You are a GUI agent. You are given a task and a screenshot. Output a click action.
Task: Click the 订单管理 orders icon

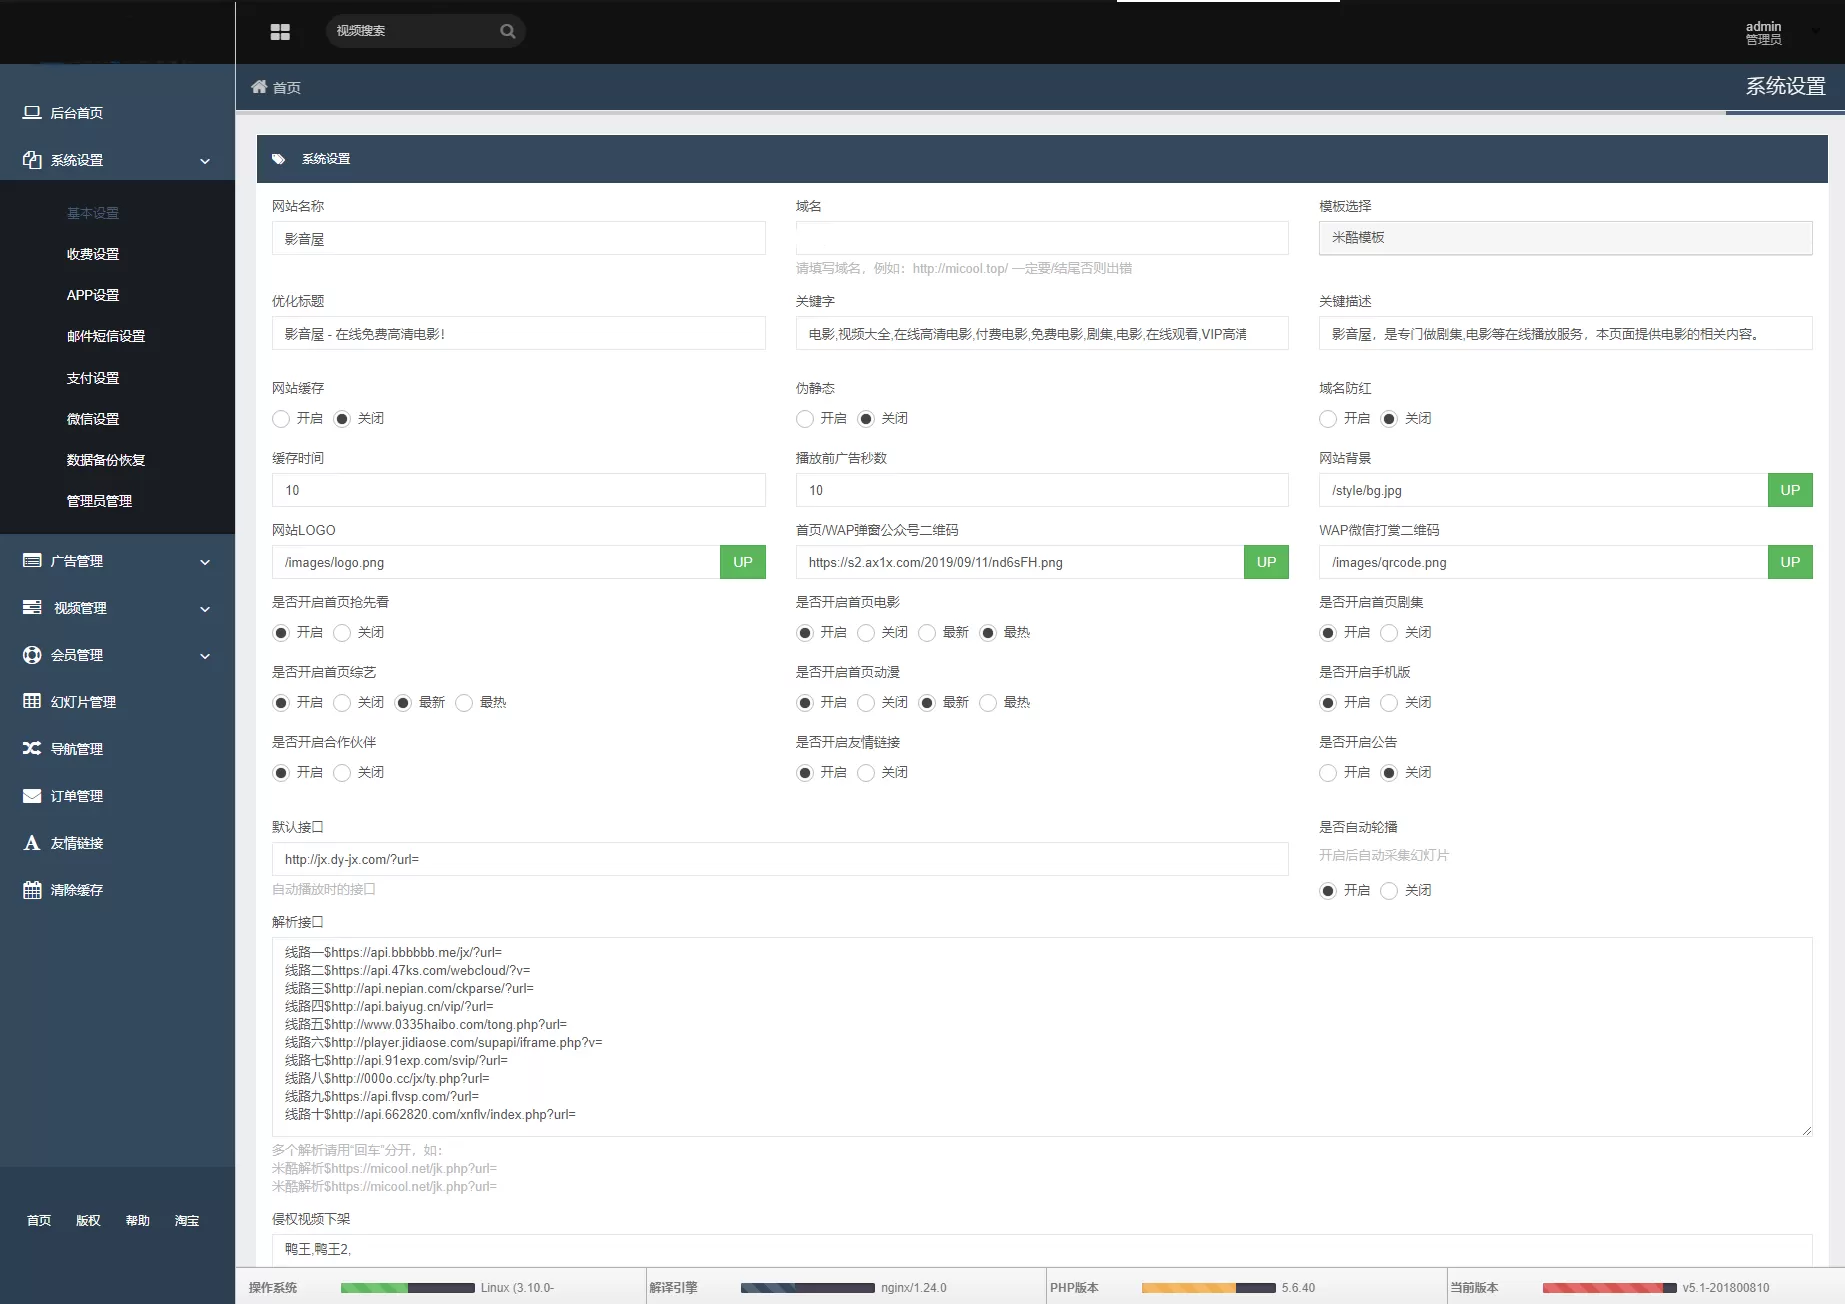(x=31, y=795)
